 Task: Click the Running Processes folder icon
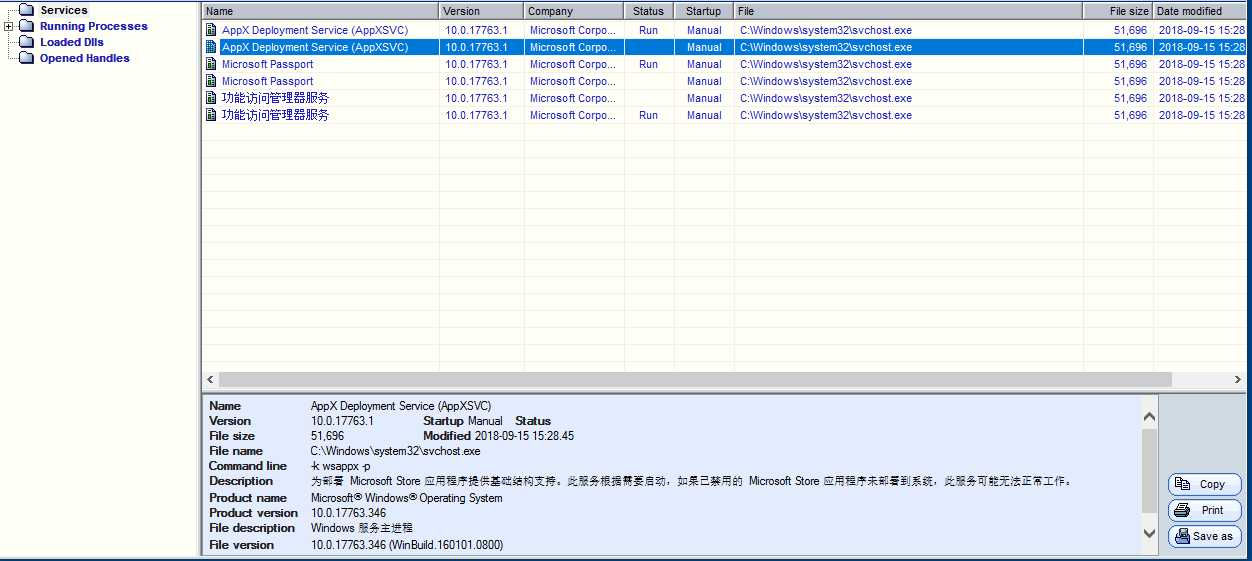(27, 27)
